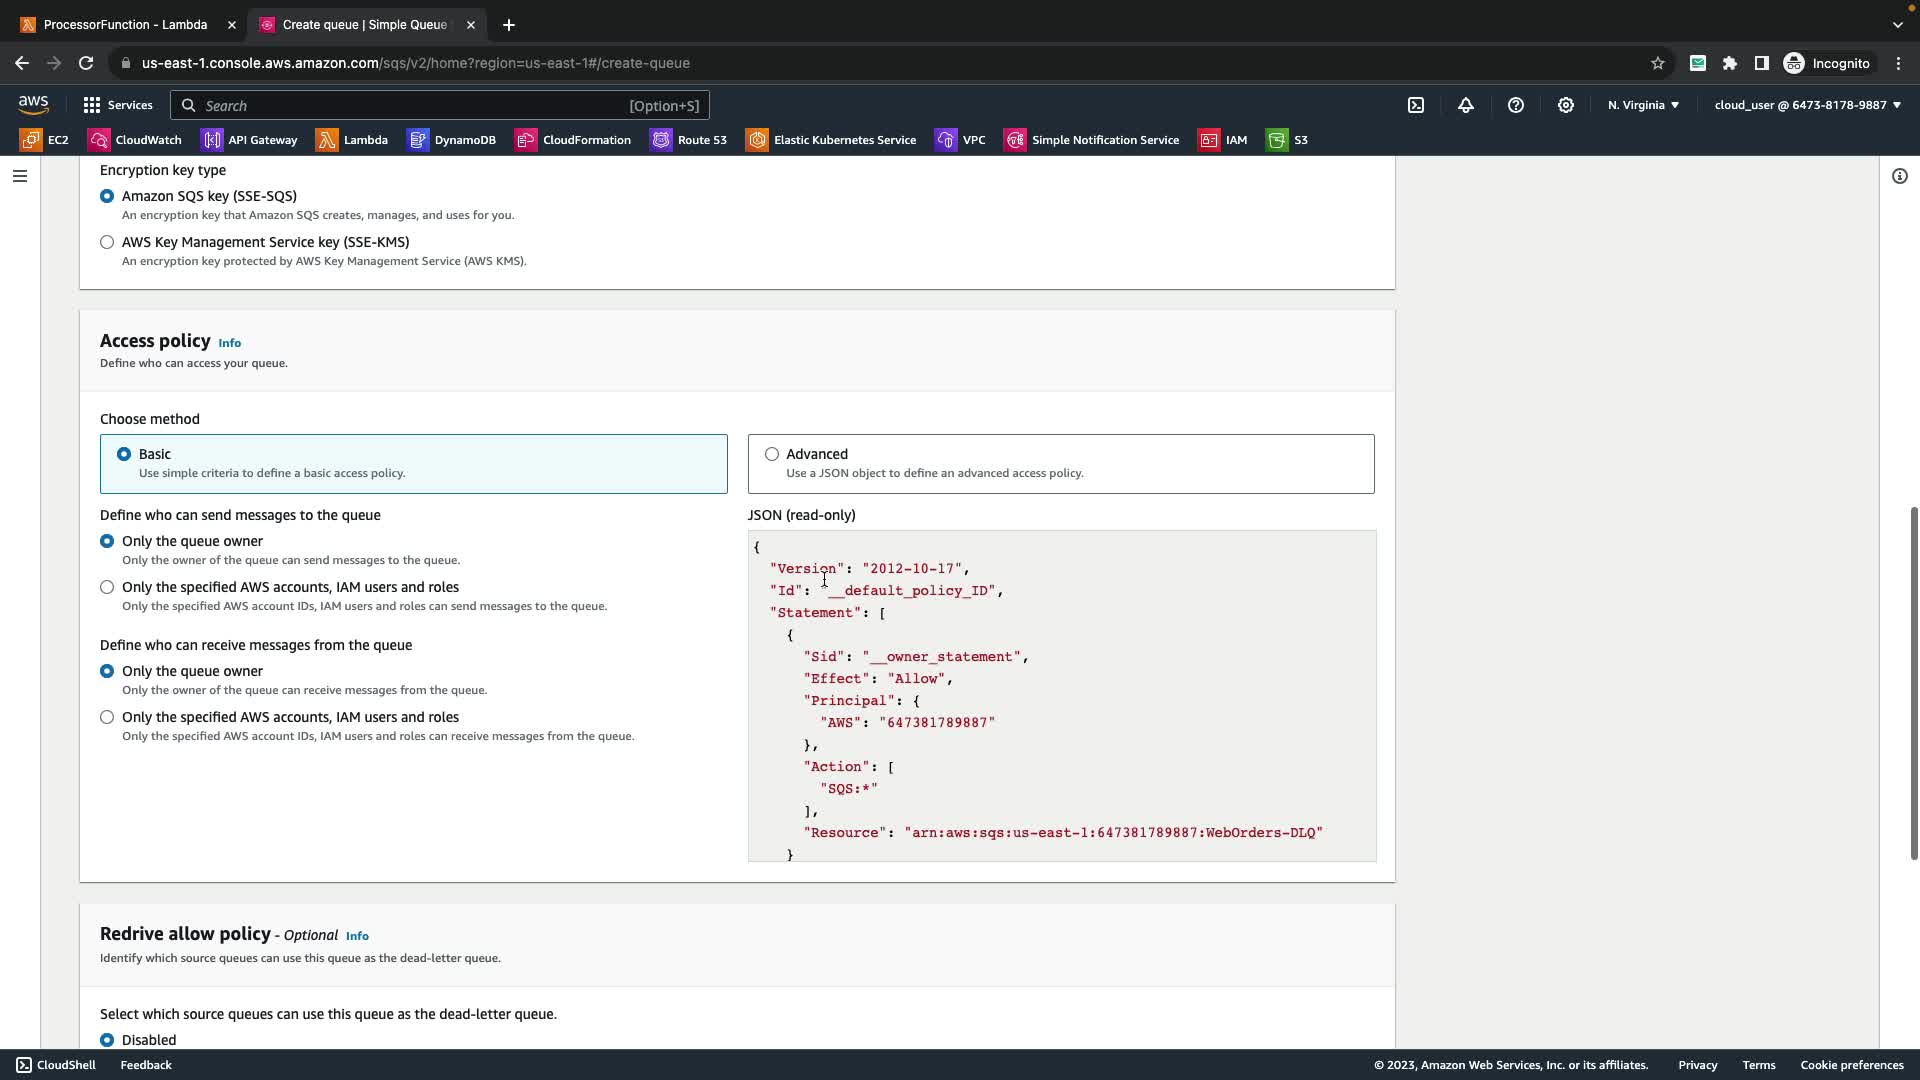Open the Services menu
The image size is (1920, 1080).
[118, 105]
